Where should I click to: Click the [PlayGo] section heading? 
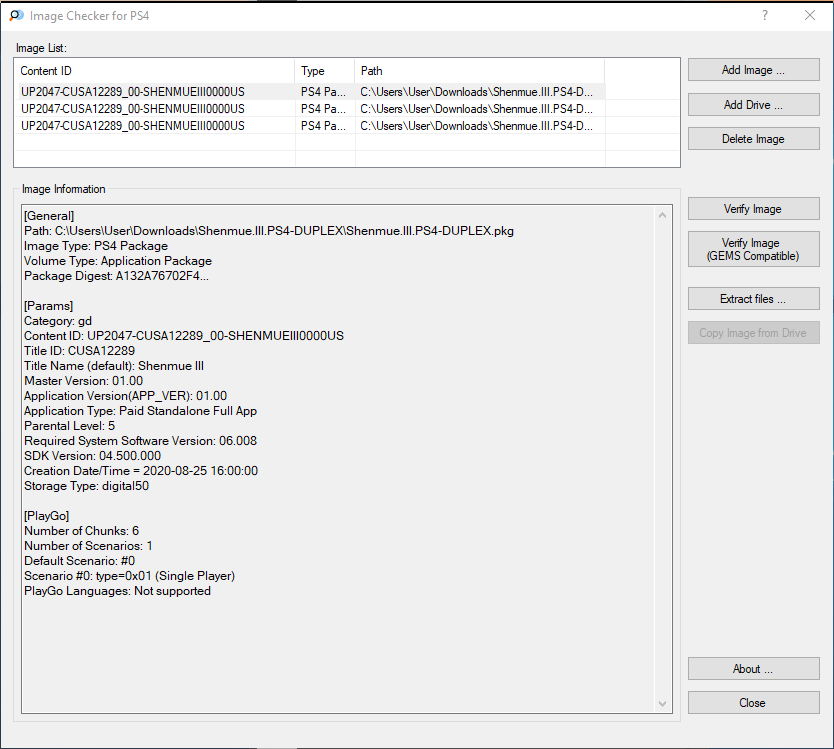tap(46, 515)
